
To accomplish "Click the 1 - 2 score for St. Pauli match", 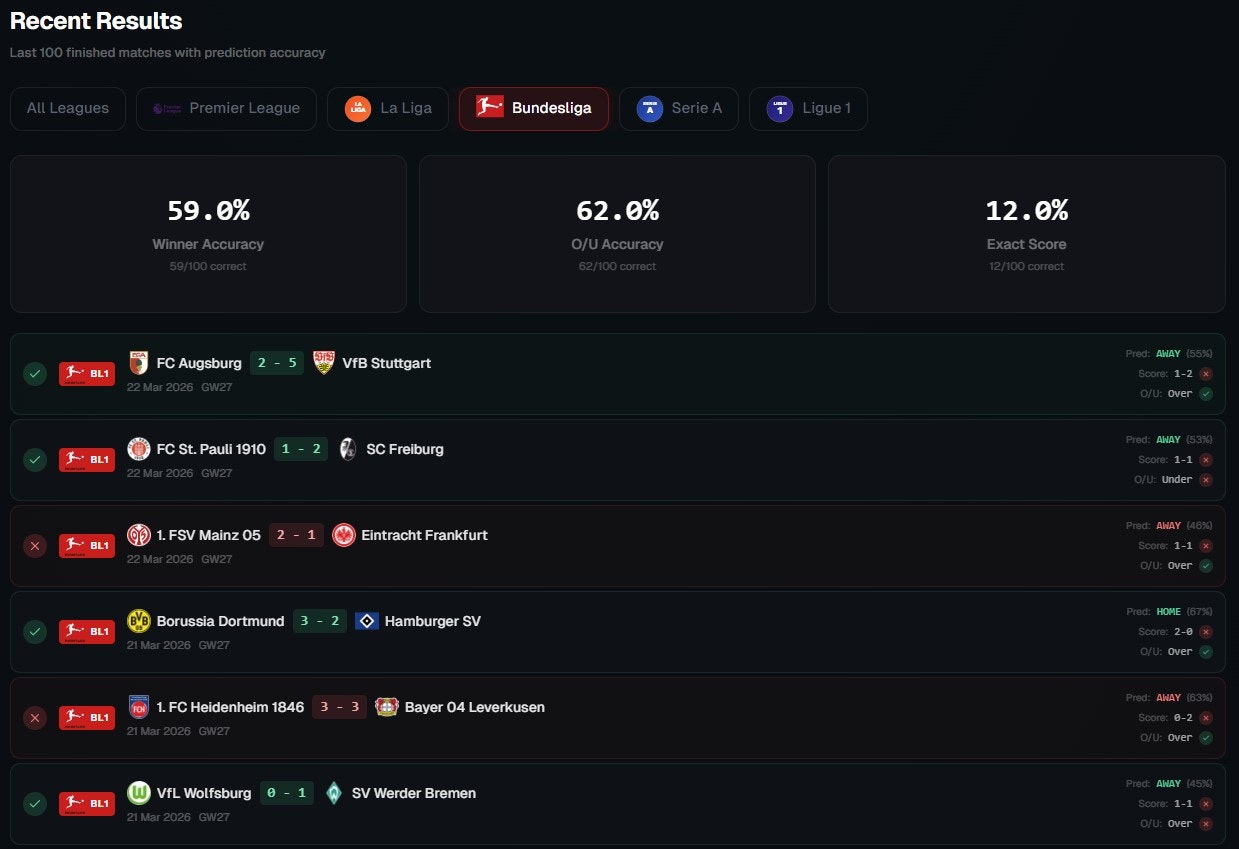I will [301, 449].
